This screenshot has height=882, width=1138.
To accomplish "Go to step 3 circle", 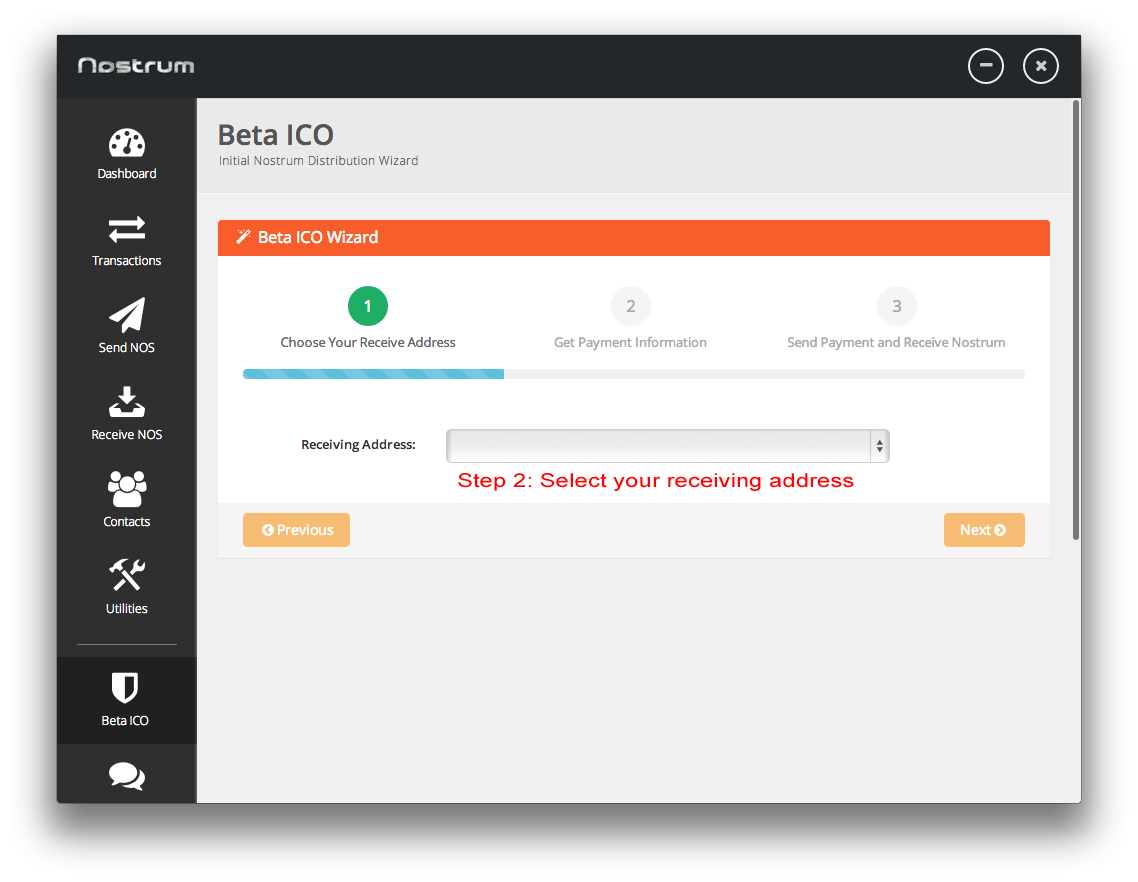I will 897,306.
